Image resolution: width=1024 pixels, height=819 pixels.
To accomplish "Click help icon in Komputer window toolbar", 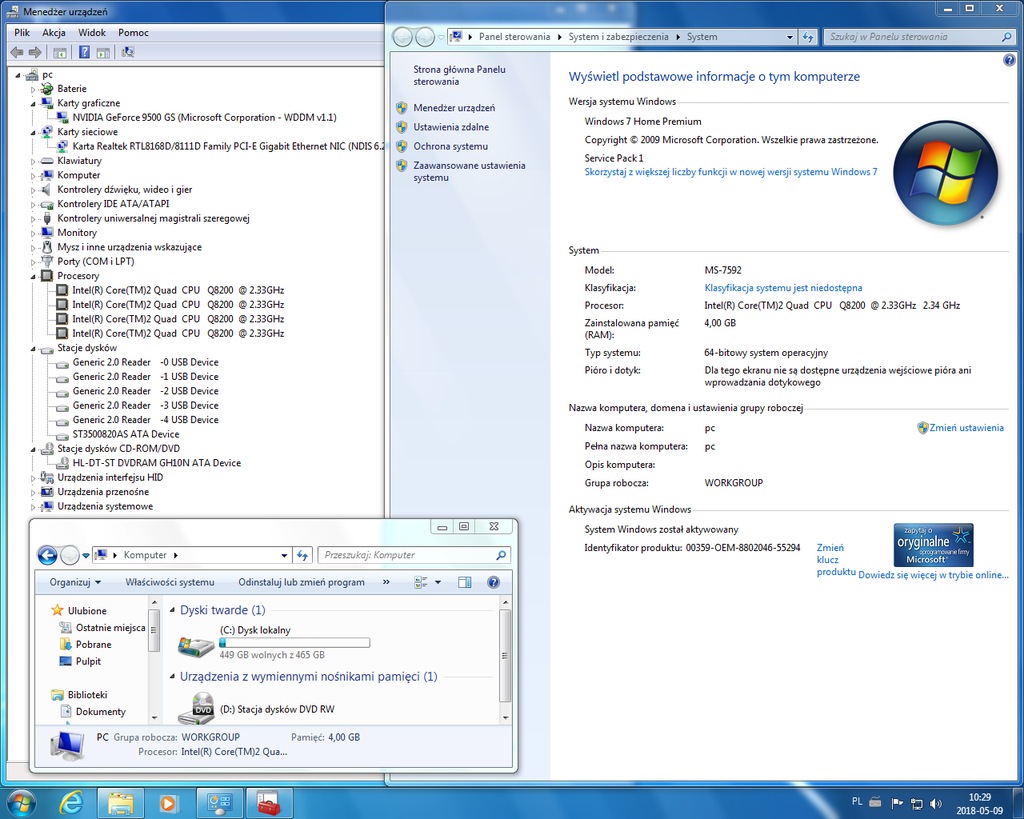I will pos(494,582).
